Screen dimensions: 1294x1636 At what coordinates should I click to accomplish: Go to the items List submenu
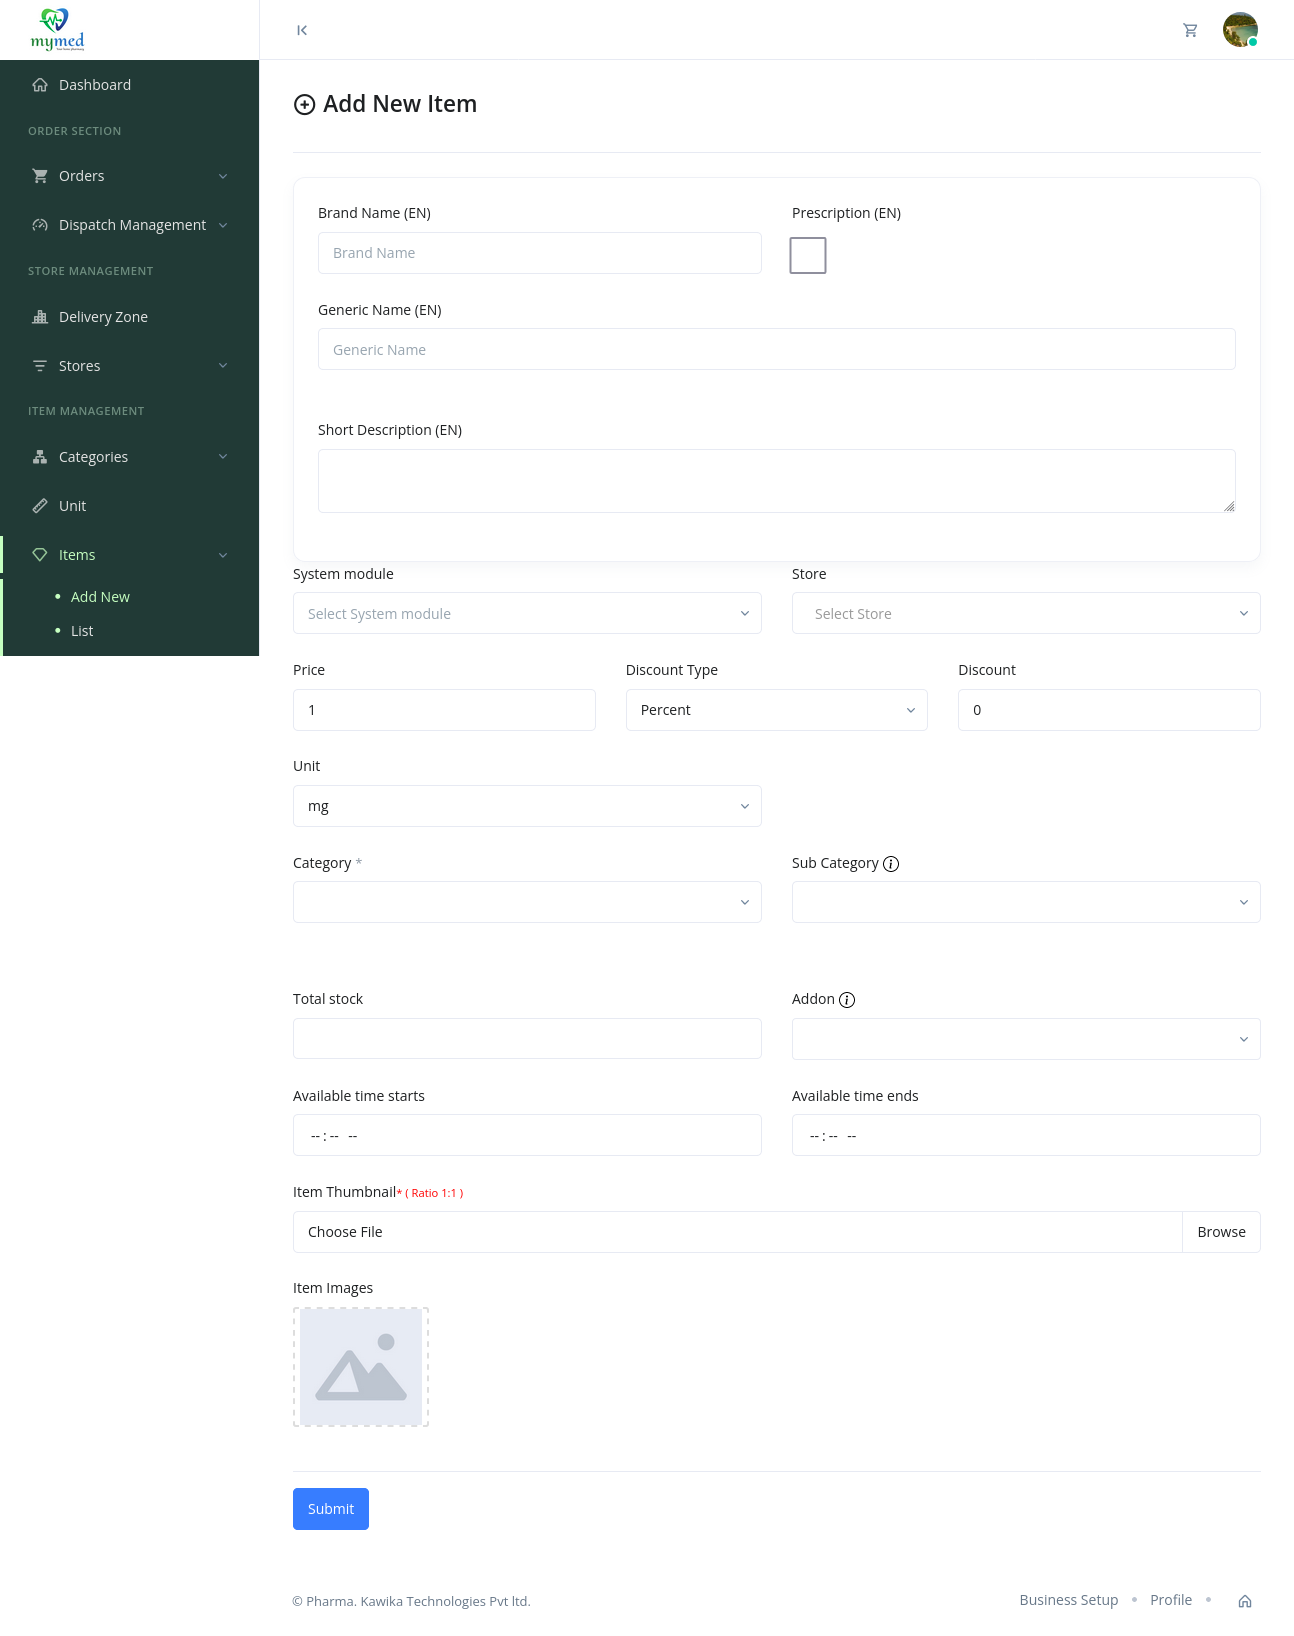pyautogui.click(x=82, y=631)
